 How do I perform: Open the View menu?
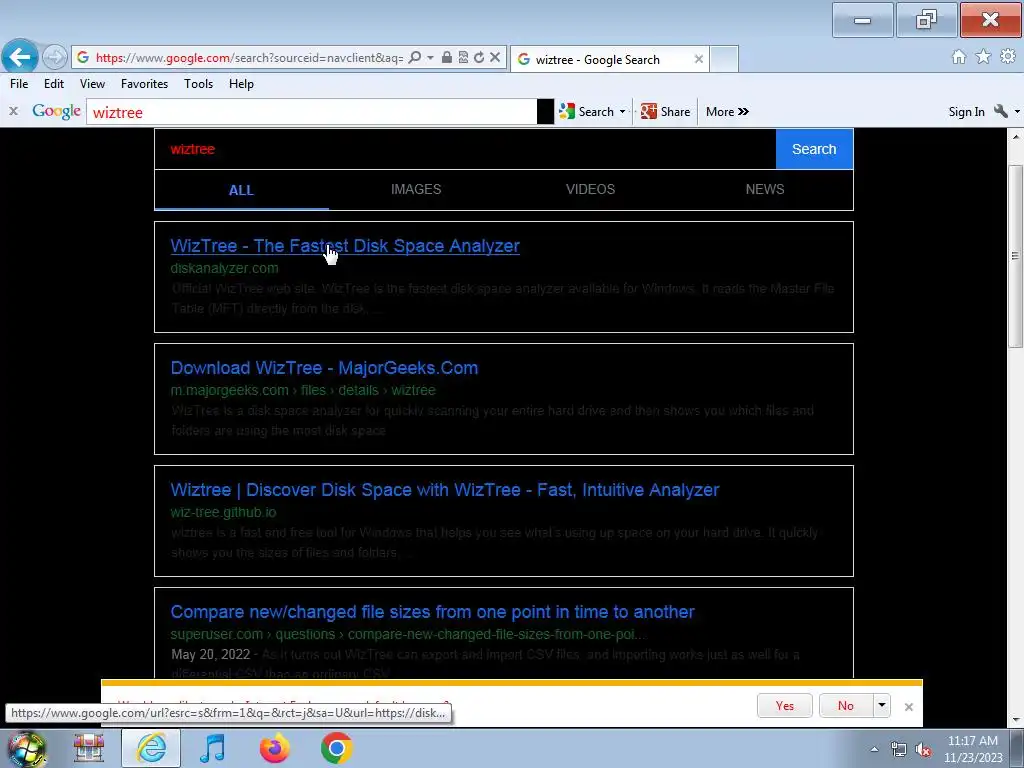[92, 84]
